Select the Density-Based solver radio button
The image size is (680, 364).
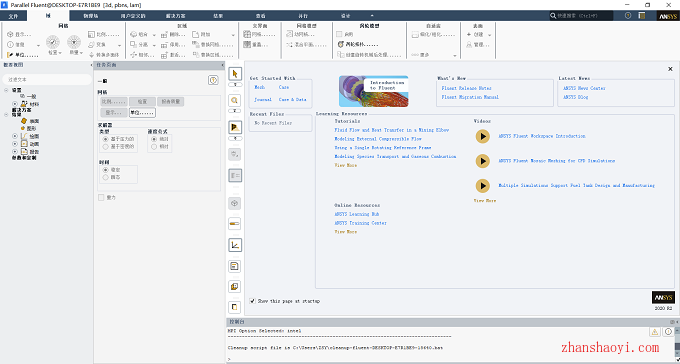[x=105, y=147]
